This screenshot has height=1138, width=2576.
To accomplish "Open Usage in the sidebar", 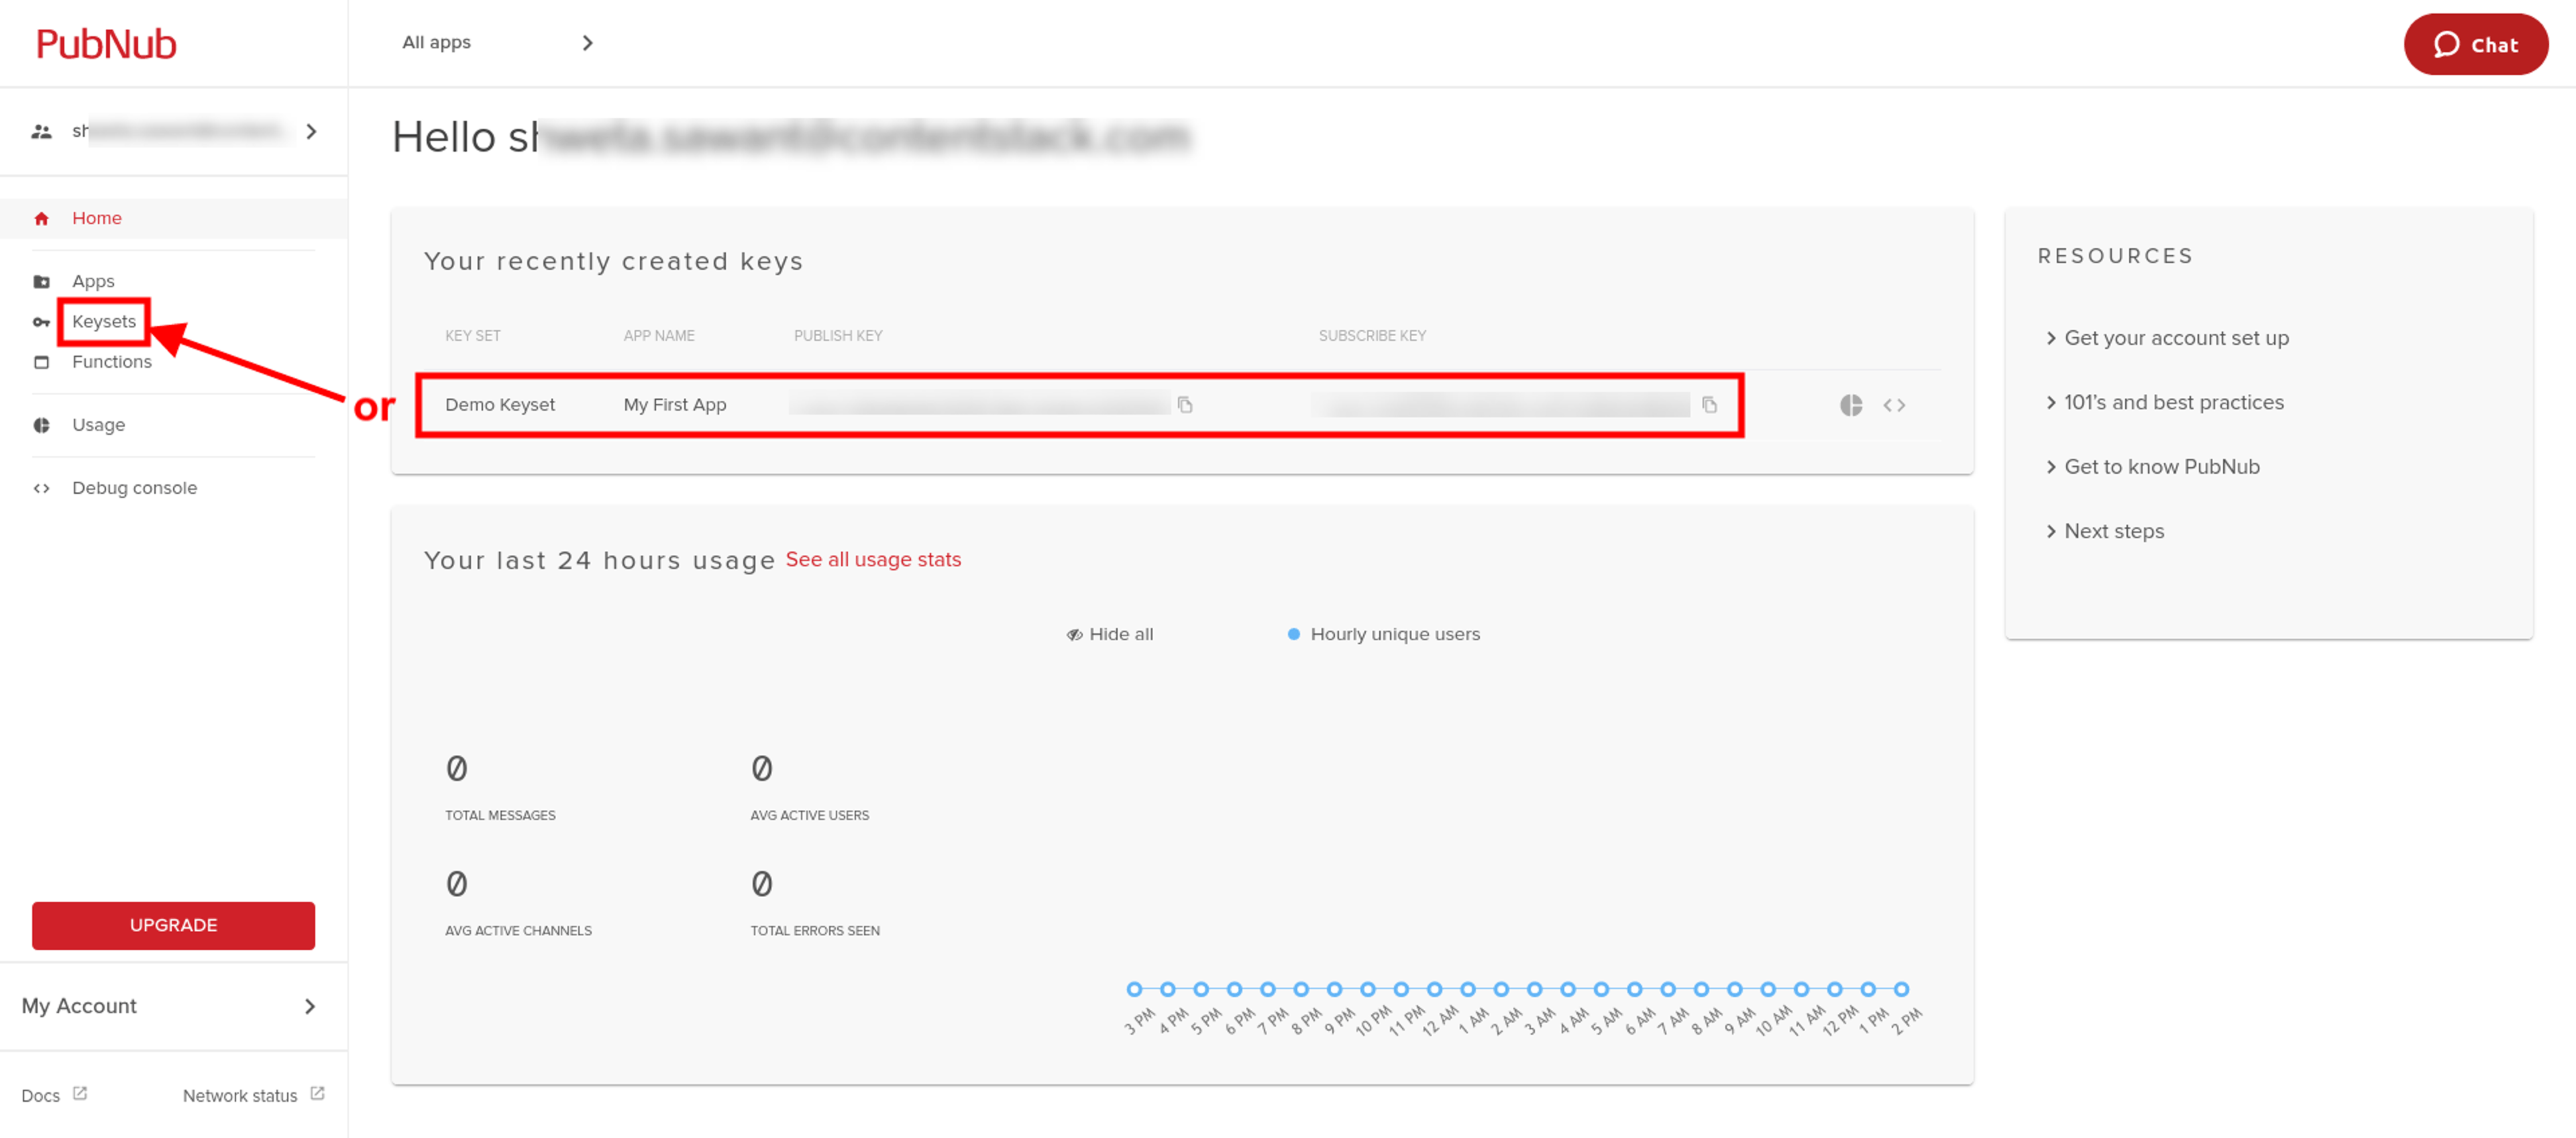I will click(98, 424).
